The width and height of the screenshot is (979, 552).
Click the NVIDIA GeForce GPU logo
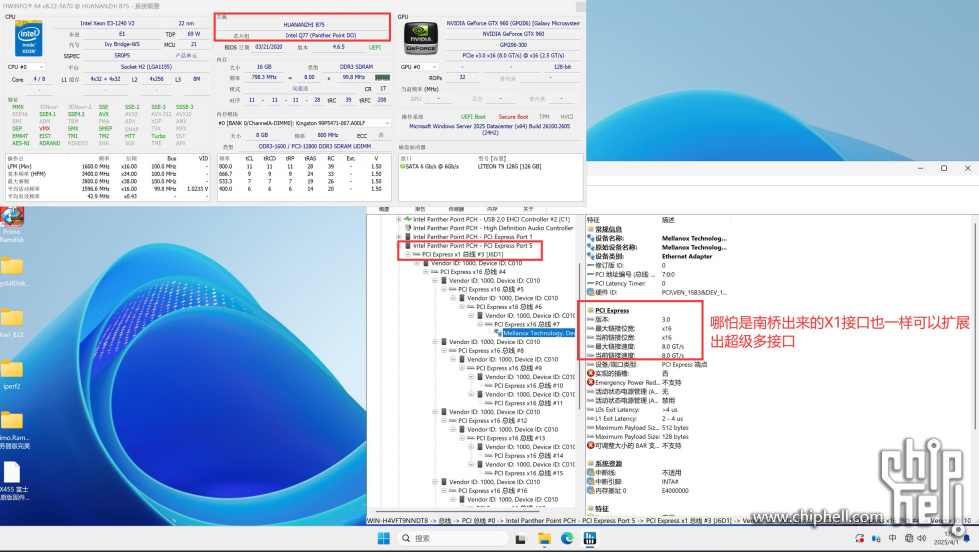[421, 37]
